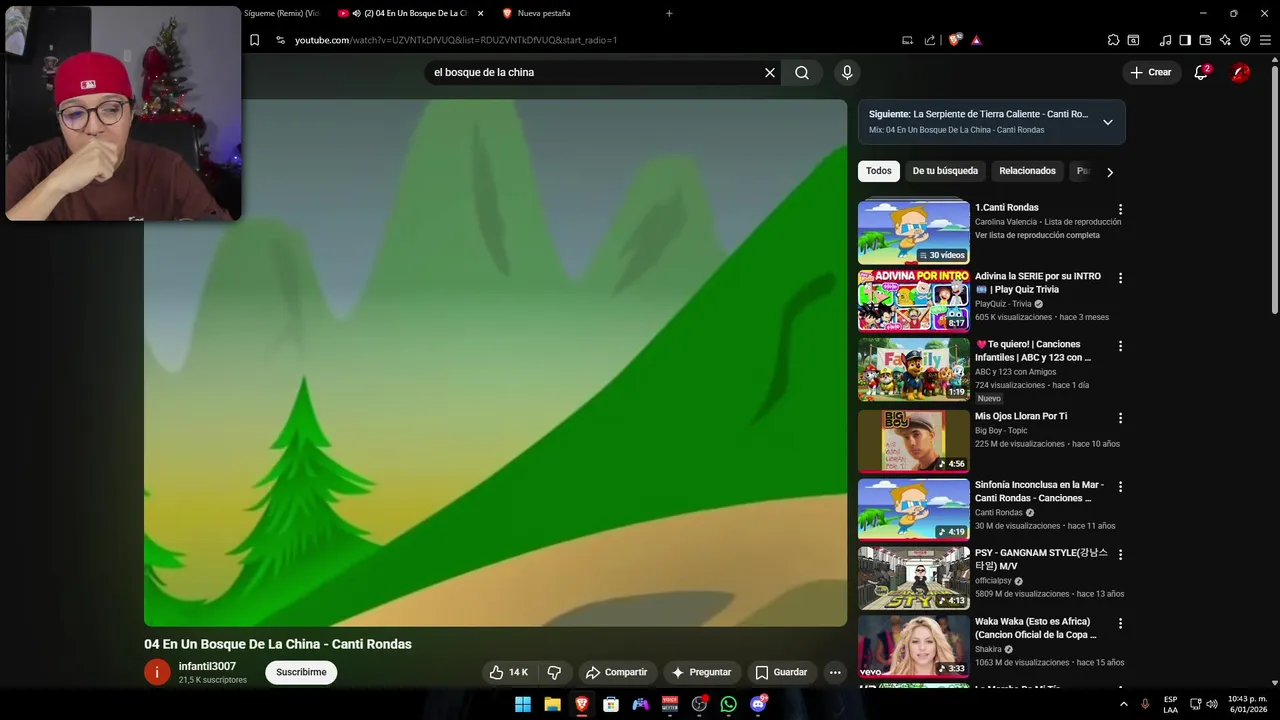Image resolution: width=1280 pixels, height=720 pixels.
Task: Open Brave Shields lion icon
Action: pyautogui.click(x=955, y=40)
